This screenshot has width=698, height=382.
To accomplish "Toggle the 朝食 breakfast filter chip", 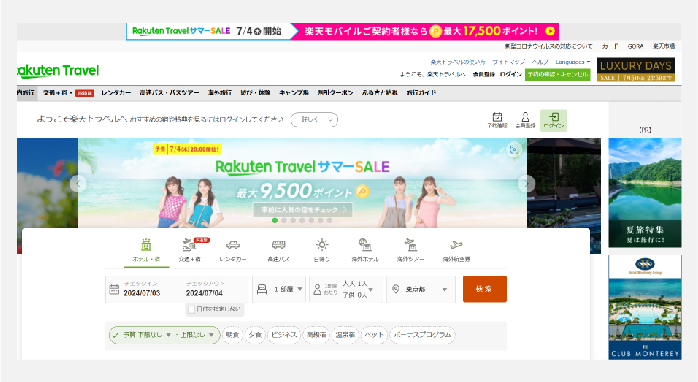I will (232, 335).
